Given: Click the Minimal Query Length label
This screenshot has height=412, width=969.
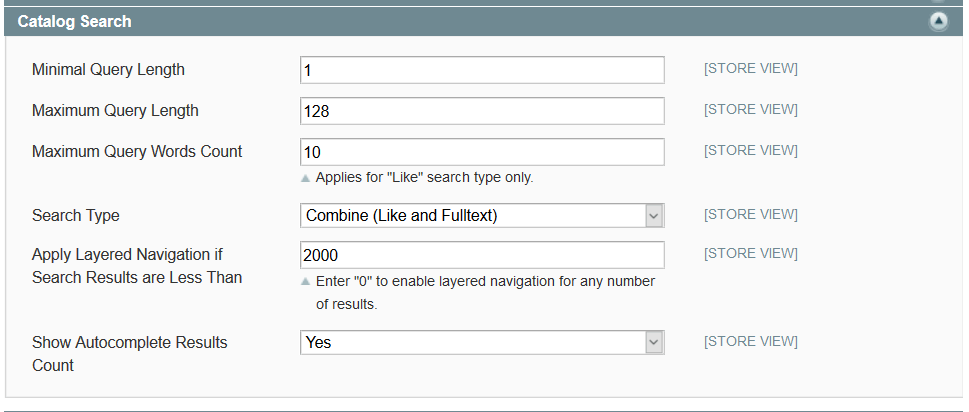Looking at the screenshot, I should coord(108,70).
